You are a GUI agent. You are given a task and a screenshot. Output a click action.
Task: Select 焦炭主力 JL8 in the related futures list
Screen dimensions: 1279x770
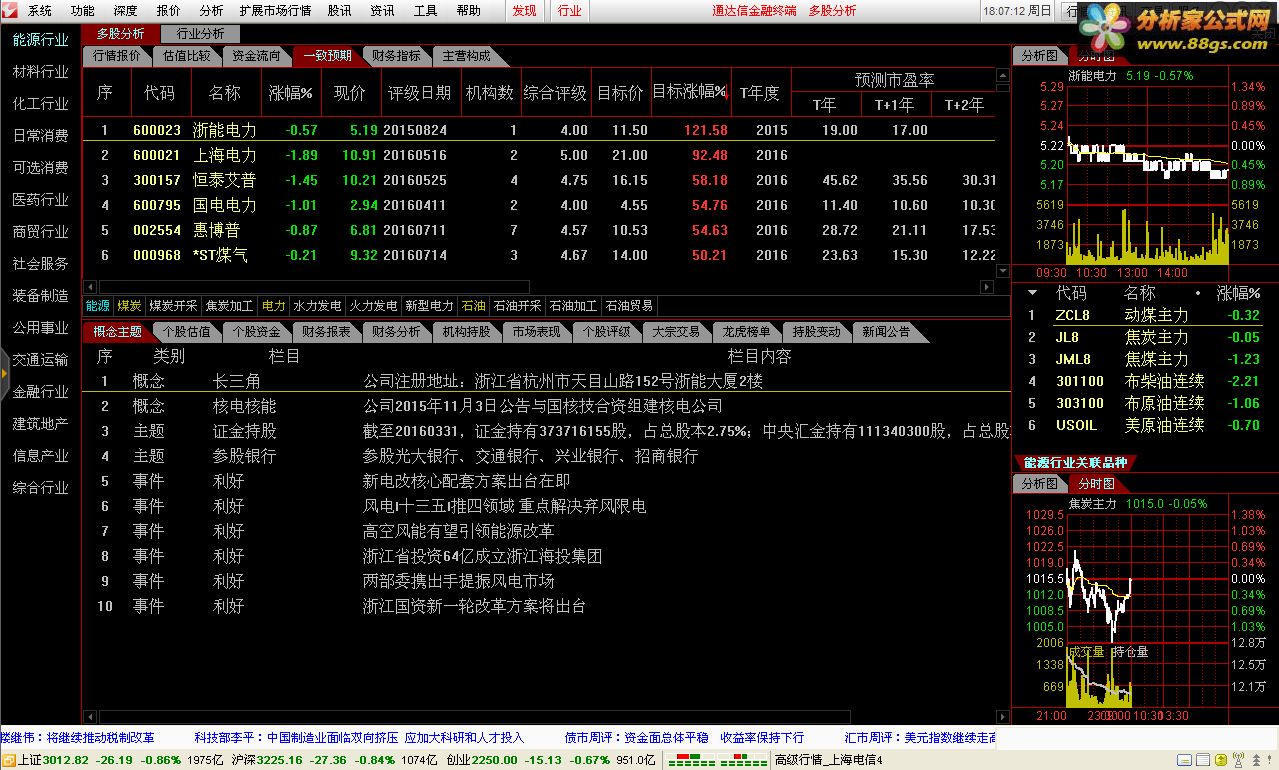pos(1146,337)
